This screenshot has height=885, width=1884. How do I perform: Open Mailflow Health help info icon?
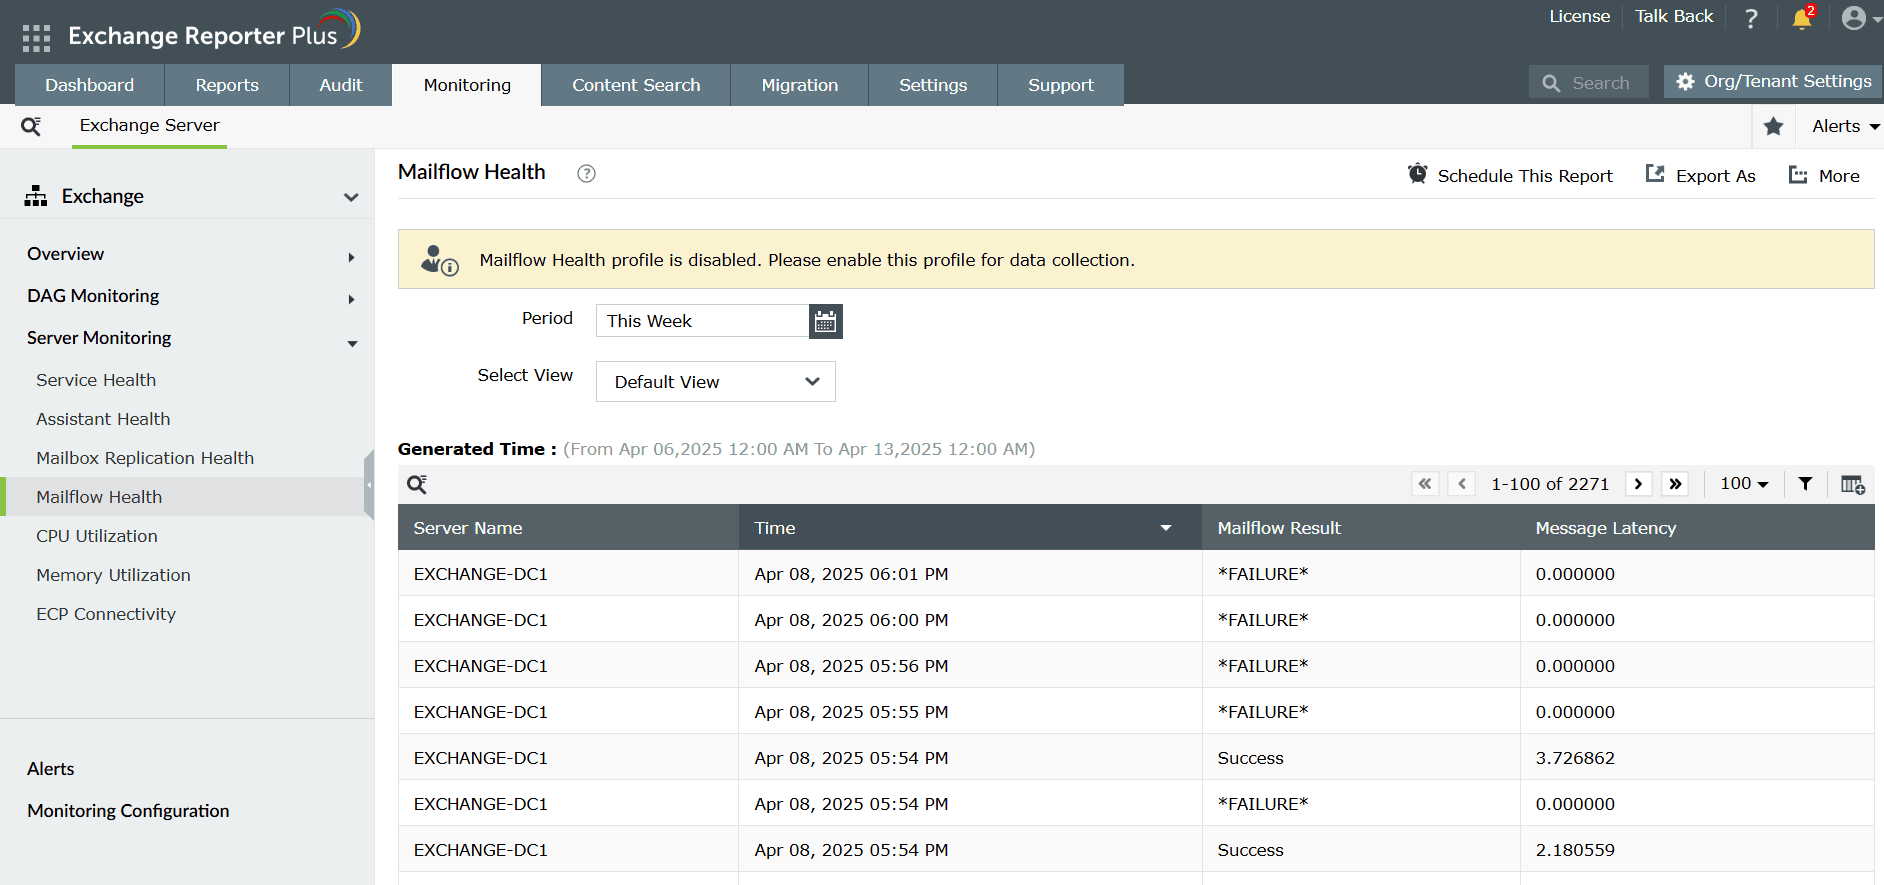[586, 174]
